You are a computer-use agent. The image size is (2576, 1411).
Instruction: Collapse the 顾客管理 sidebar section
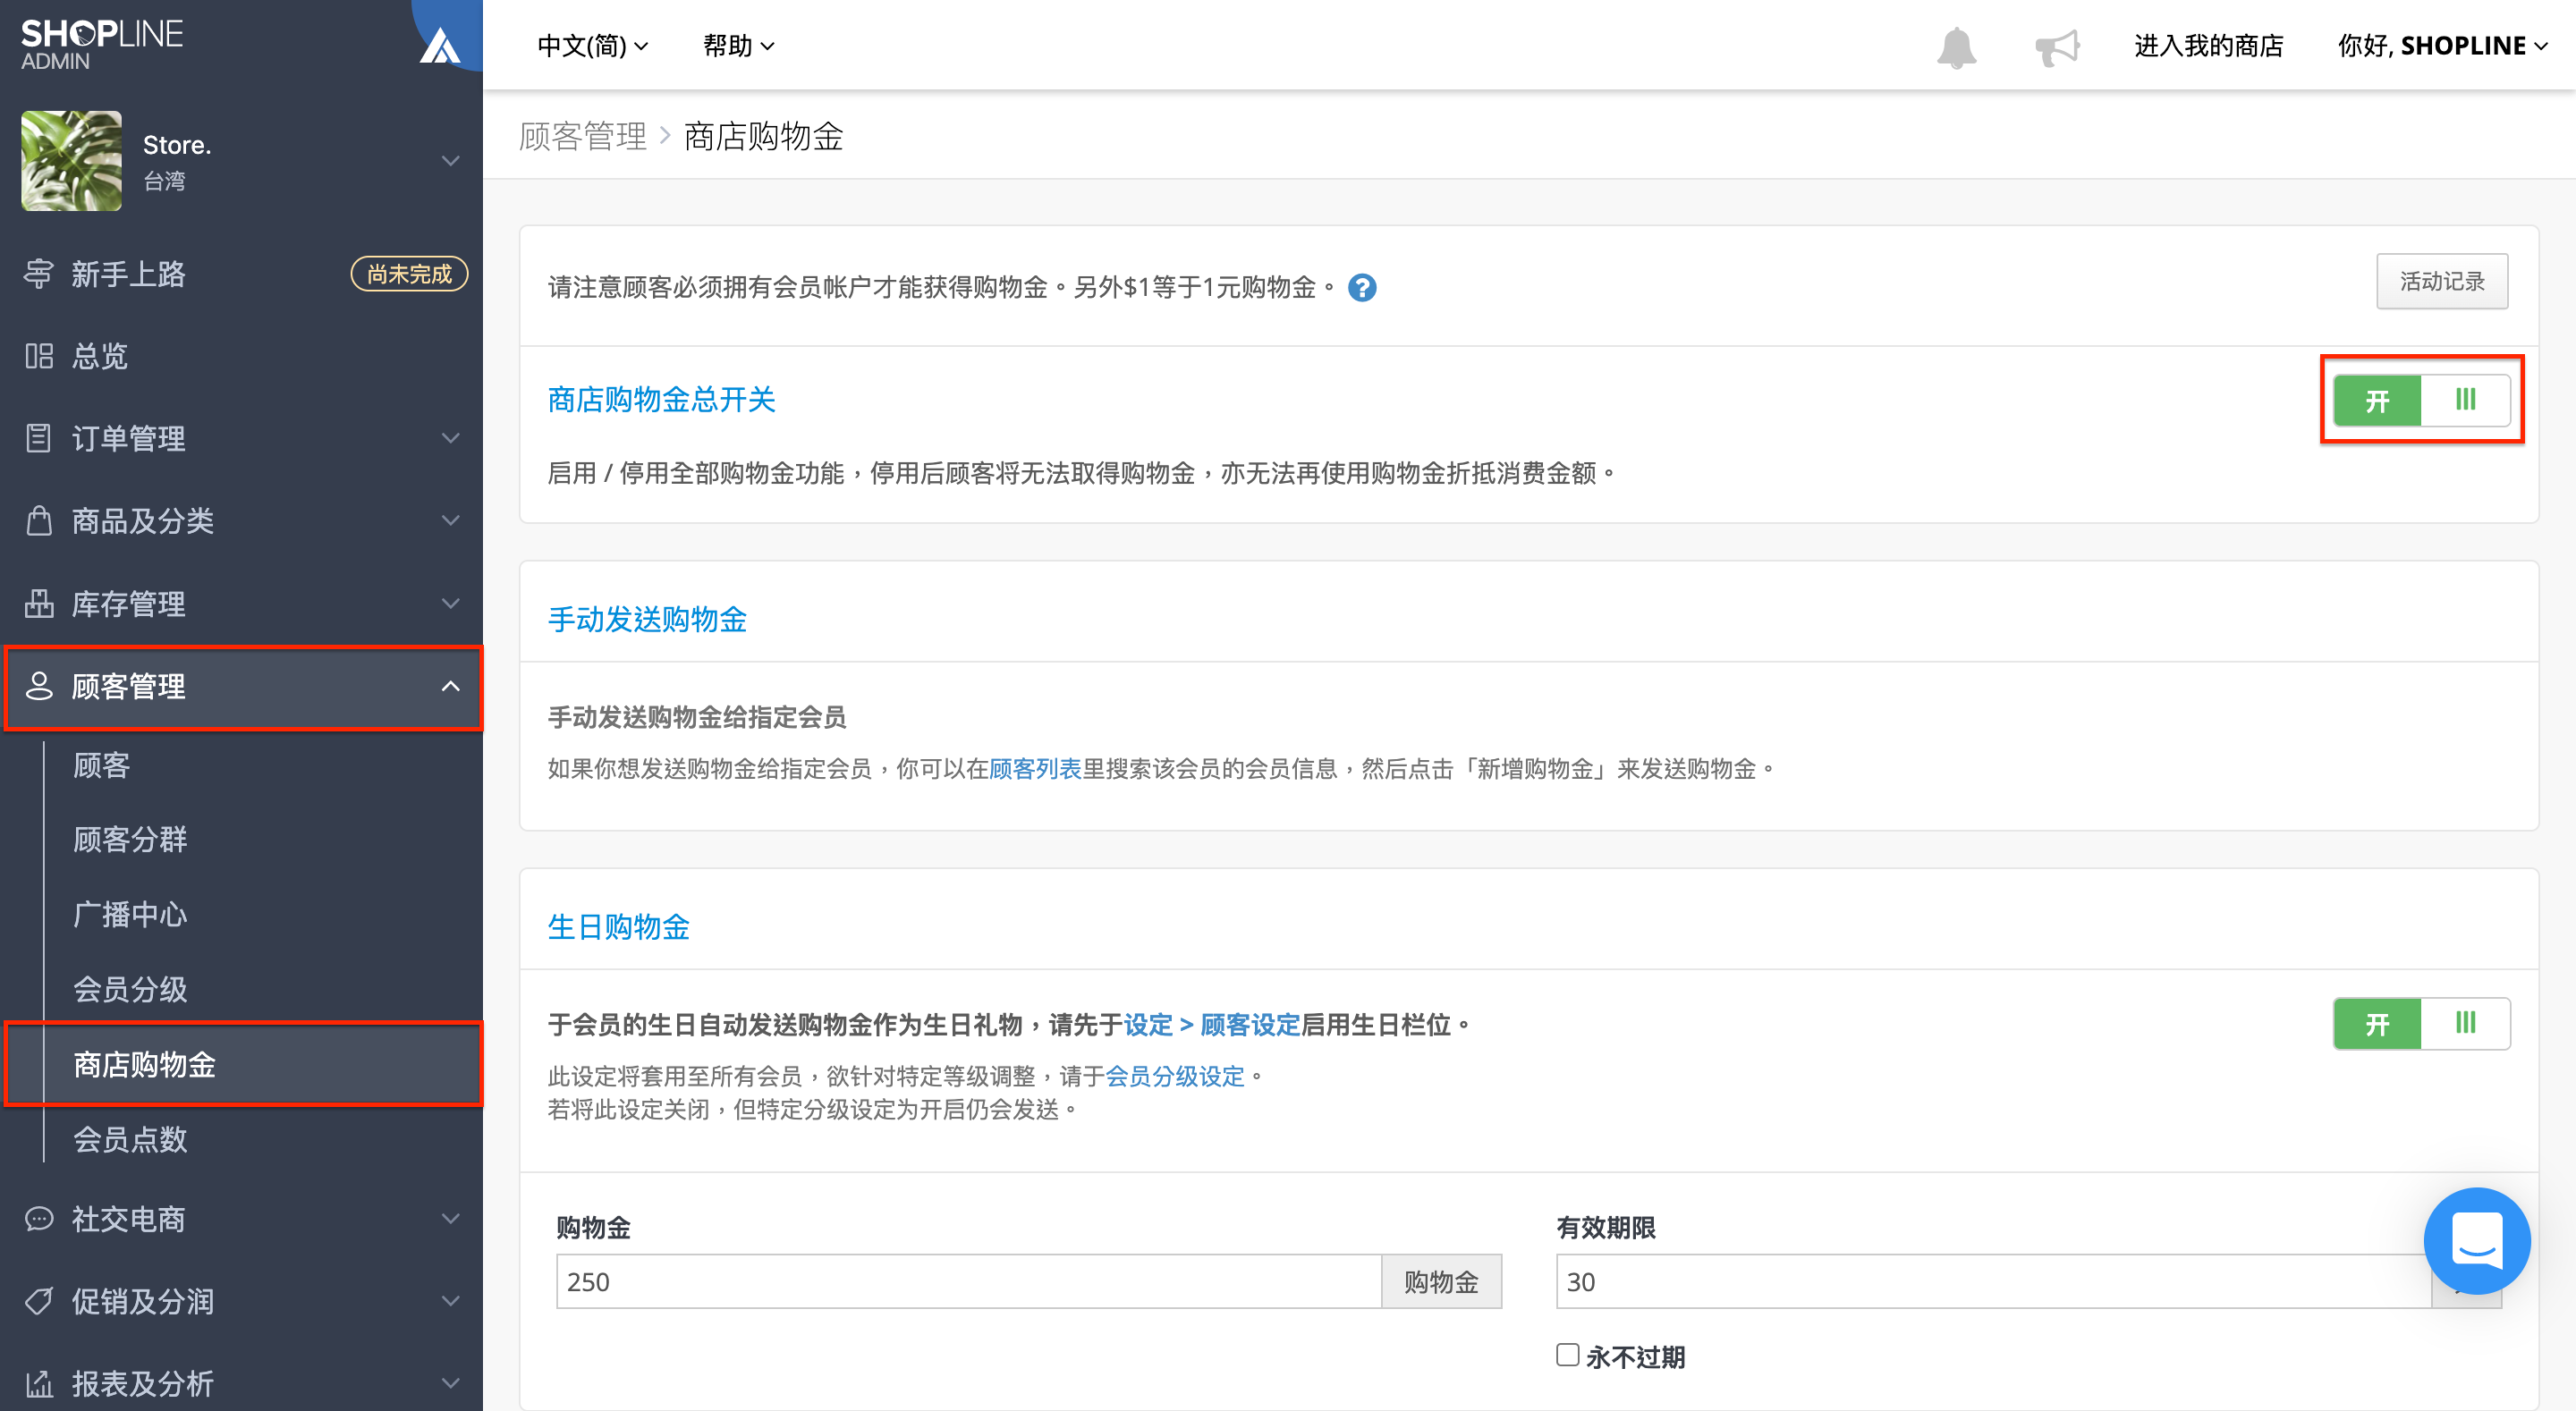point(243,687)
